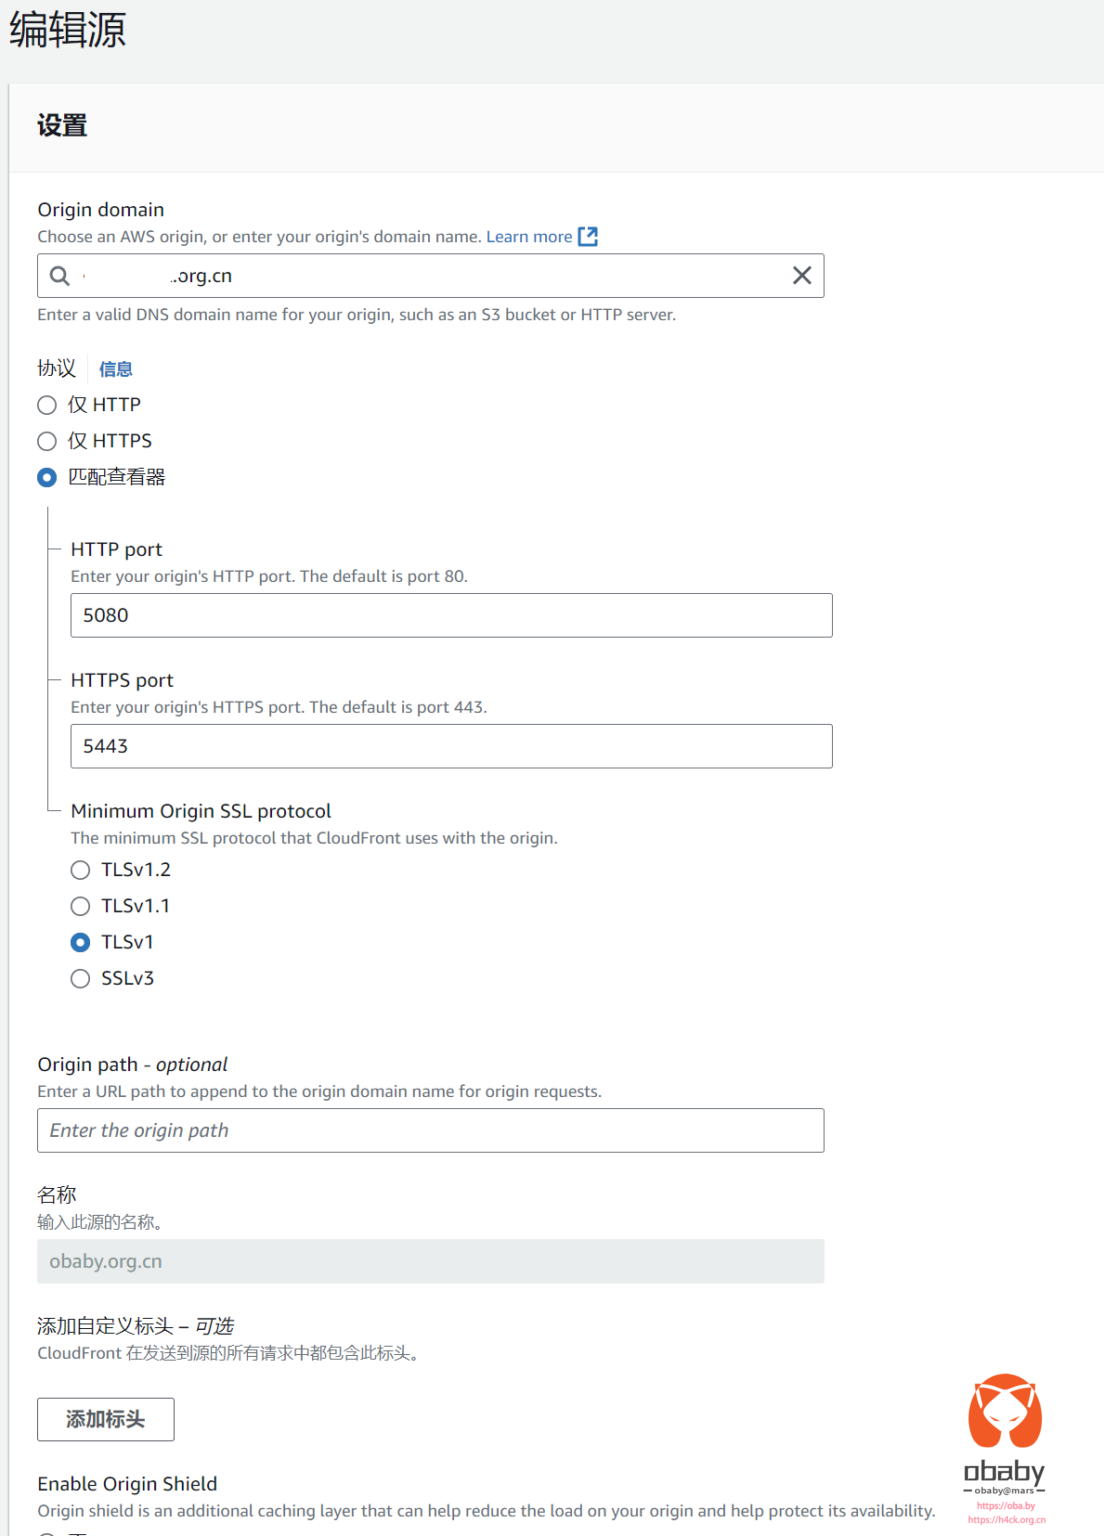Click inside the HTTPS port field showing 5443
This screenshot has height=1536, width=1104.
[x=450, y=746]
